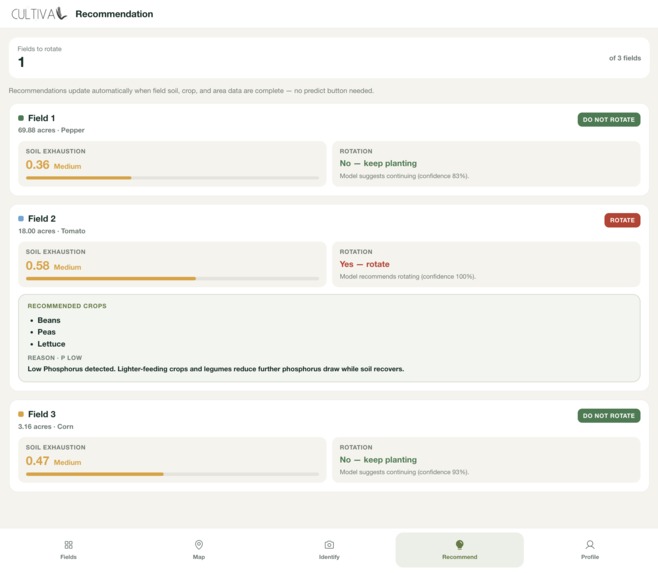
Task: Select Lettuce in recommended crops
Action: [51, 344]
